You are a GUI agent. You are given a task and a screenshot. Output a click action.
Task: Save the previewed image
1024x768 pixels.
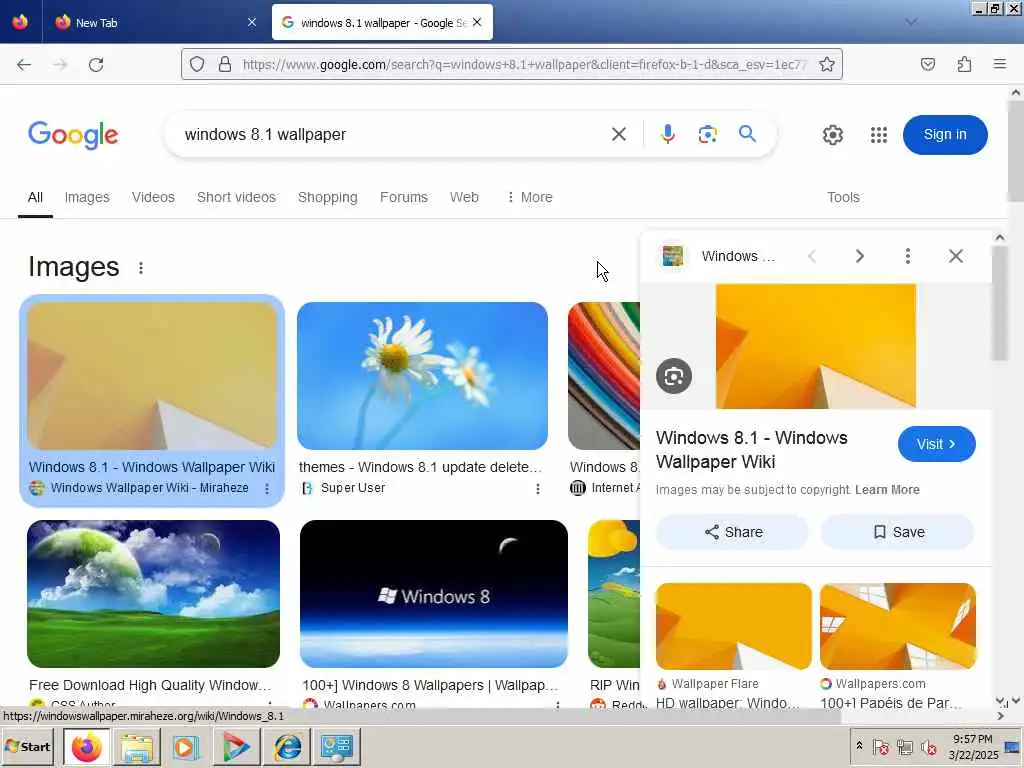(x=898, y=532)
